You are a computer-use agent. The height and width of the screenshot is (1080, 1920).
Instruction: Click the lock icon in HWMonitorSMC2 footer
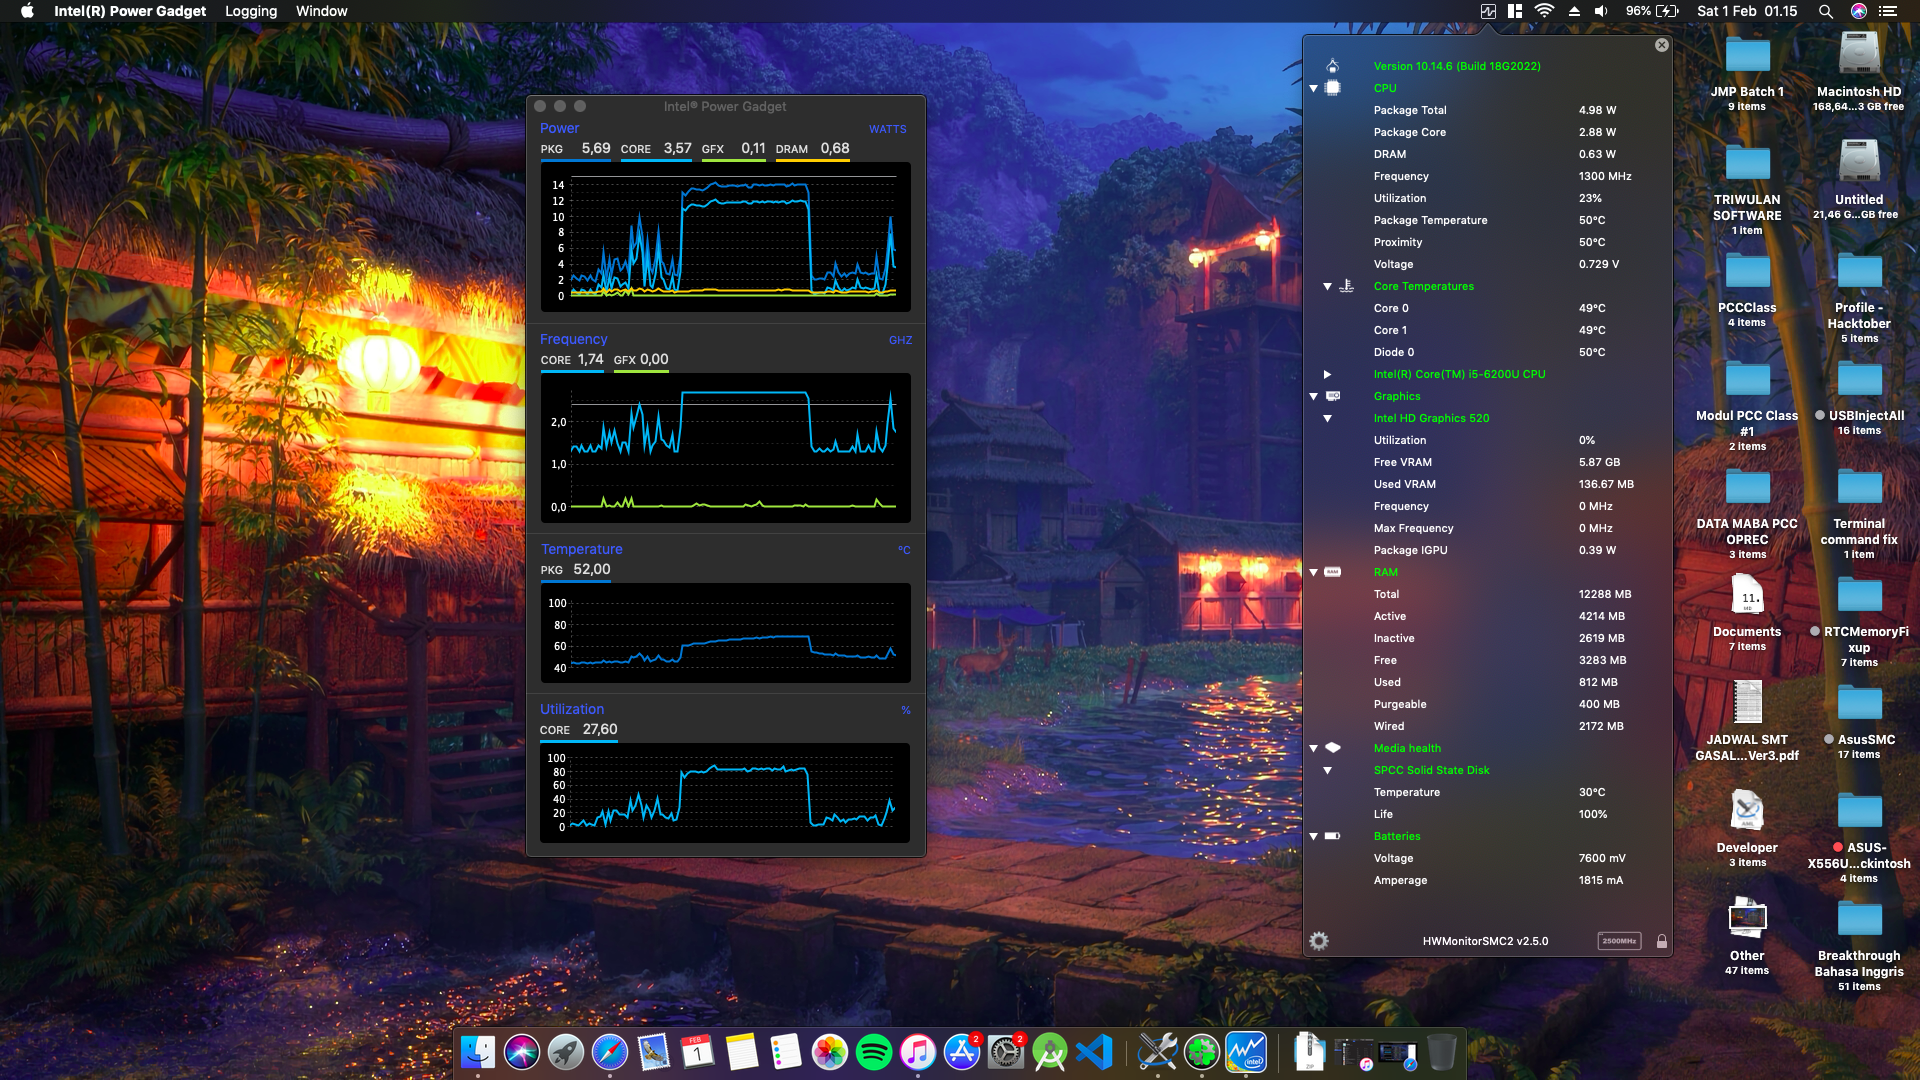[1661, 941]
